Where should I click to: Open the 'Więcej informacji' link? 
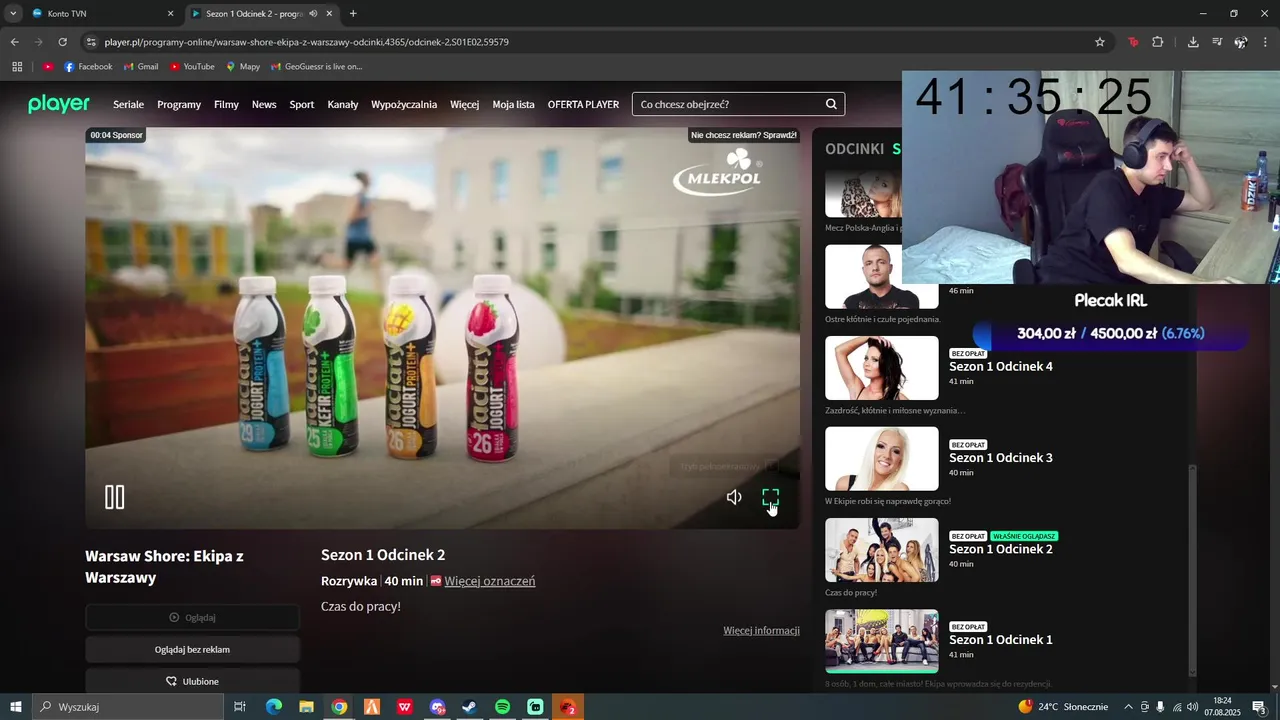coord(762,630)
